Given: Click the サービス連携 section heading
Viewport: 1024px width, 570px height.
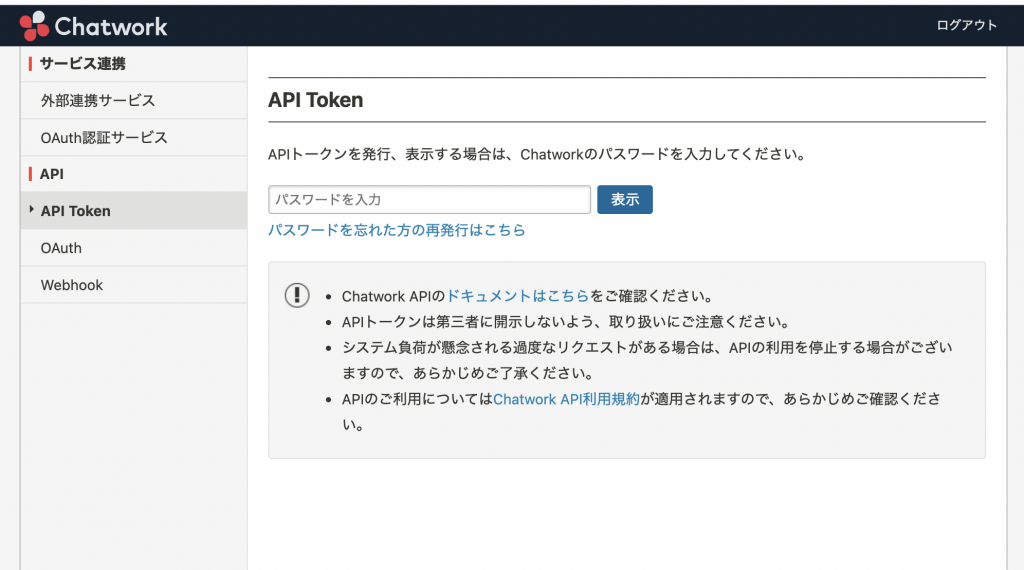Looking at the screenshot, I should tap(82, 64).
